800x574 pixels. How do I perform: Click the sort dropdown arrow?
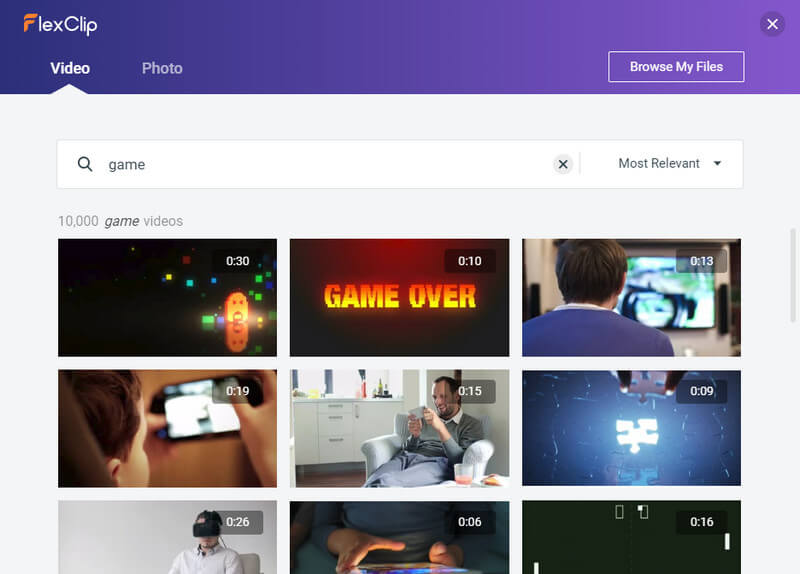[x=717, y=163]
